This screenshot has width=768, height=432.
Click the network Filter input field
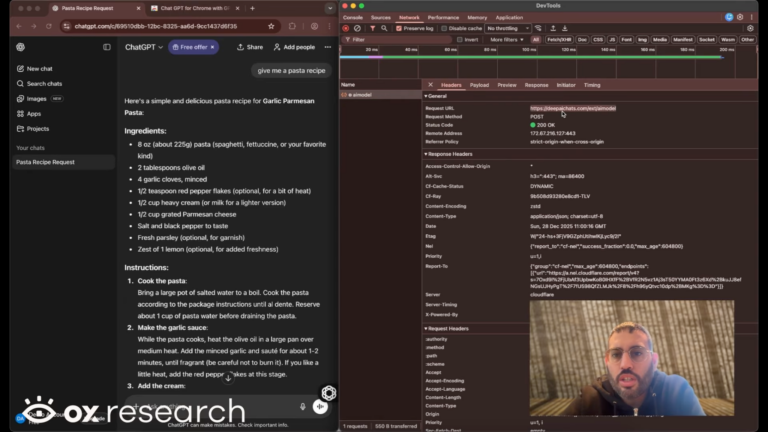pos(397,40)
